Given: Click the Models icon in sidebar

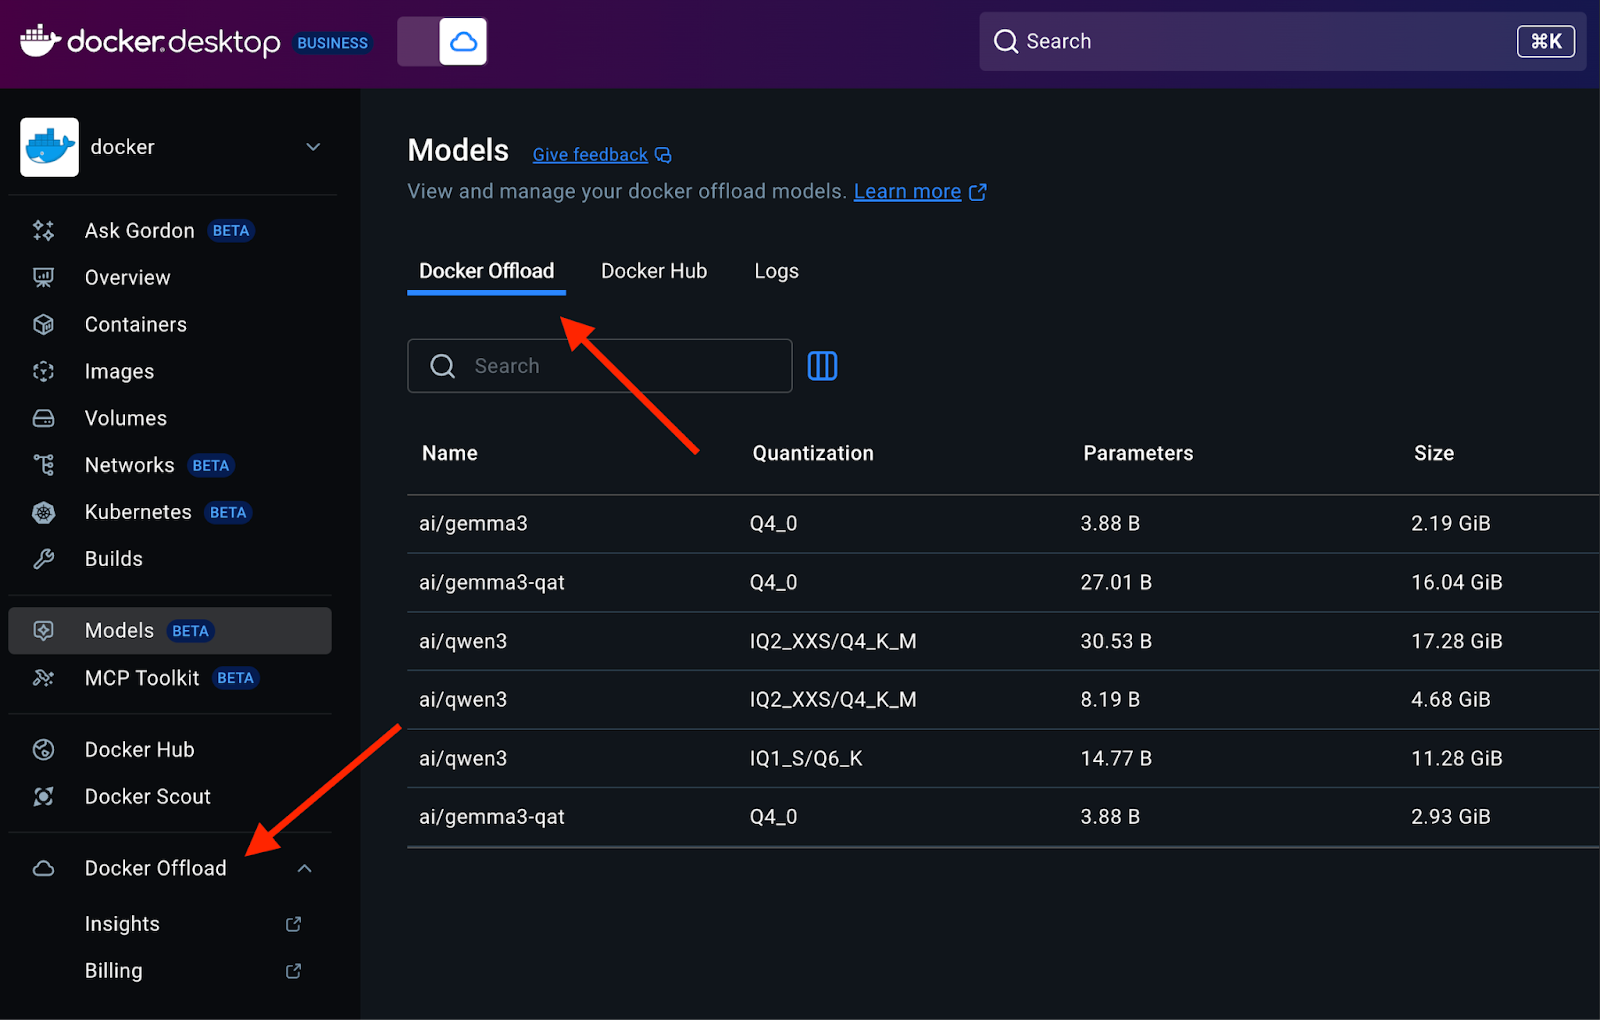Looking at the screenshot, I should (43, 631).
